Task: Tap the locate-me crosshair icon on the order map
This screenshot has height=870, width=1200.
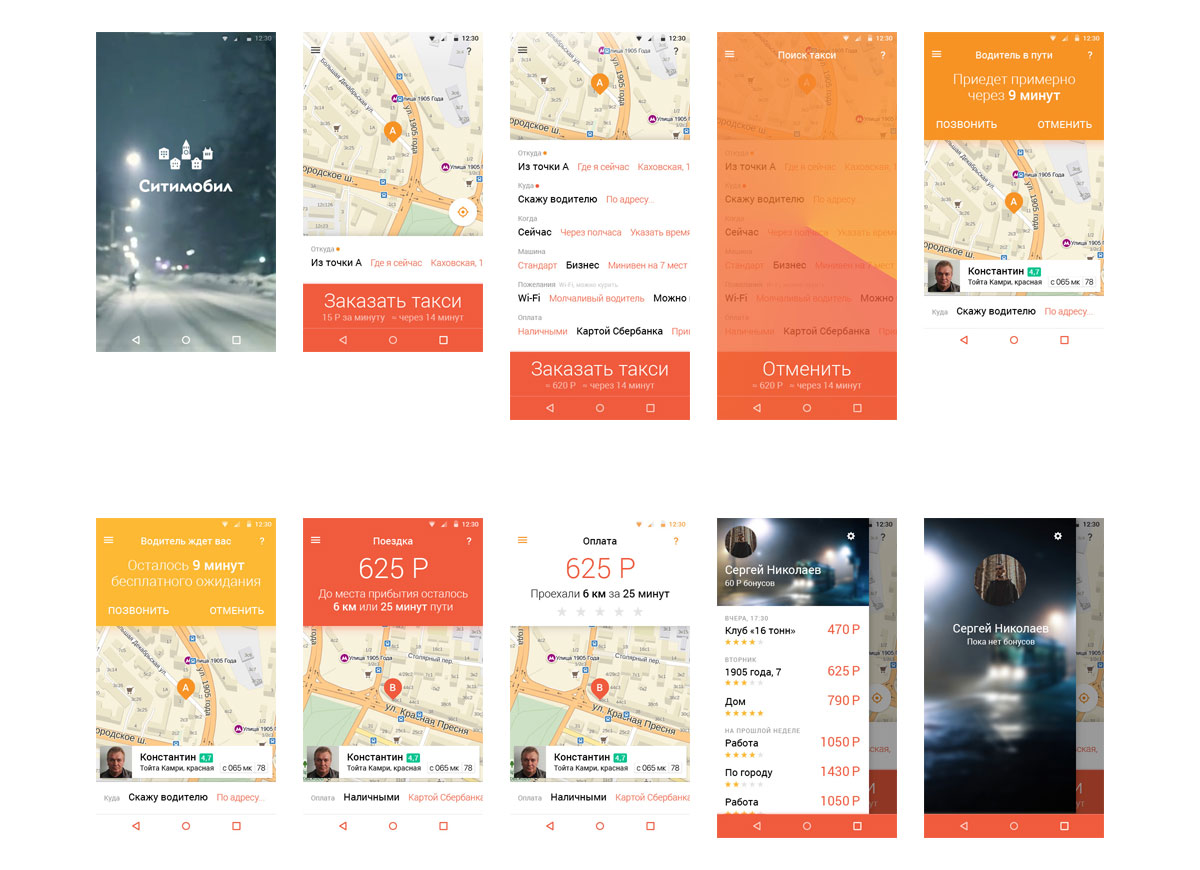Action: 462,212
